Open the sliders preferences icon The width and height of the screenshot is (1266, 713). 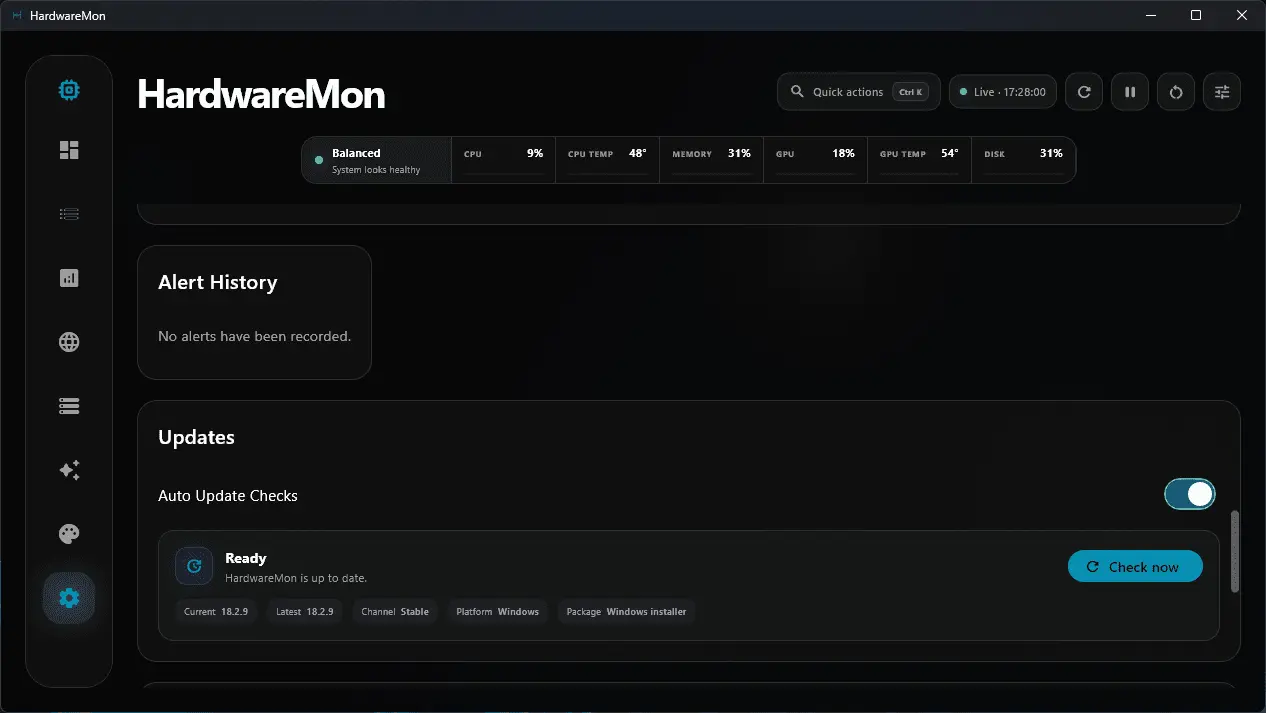tap(1222, 92)
